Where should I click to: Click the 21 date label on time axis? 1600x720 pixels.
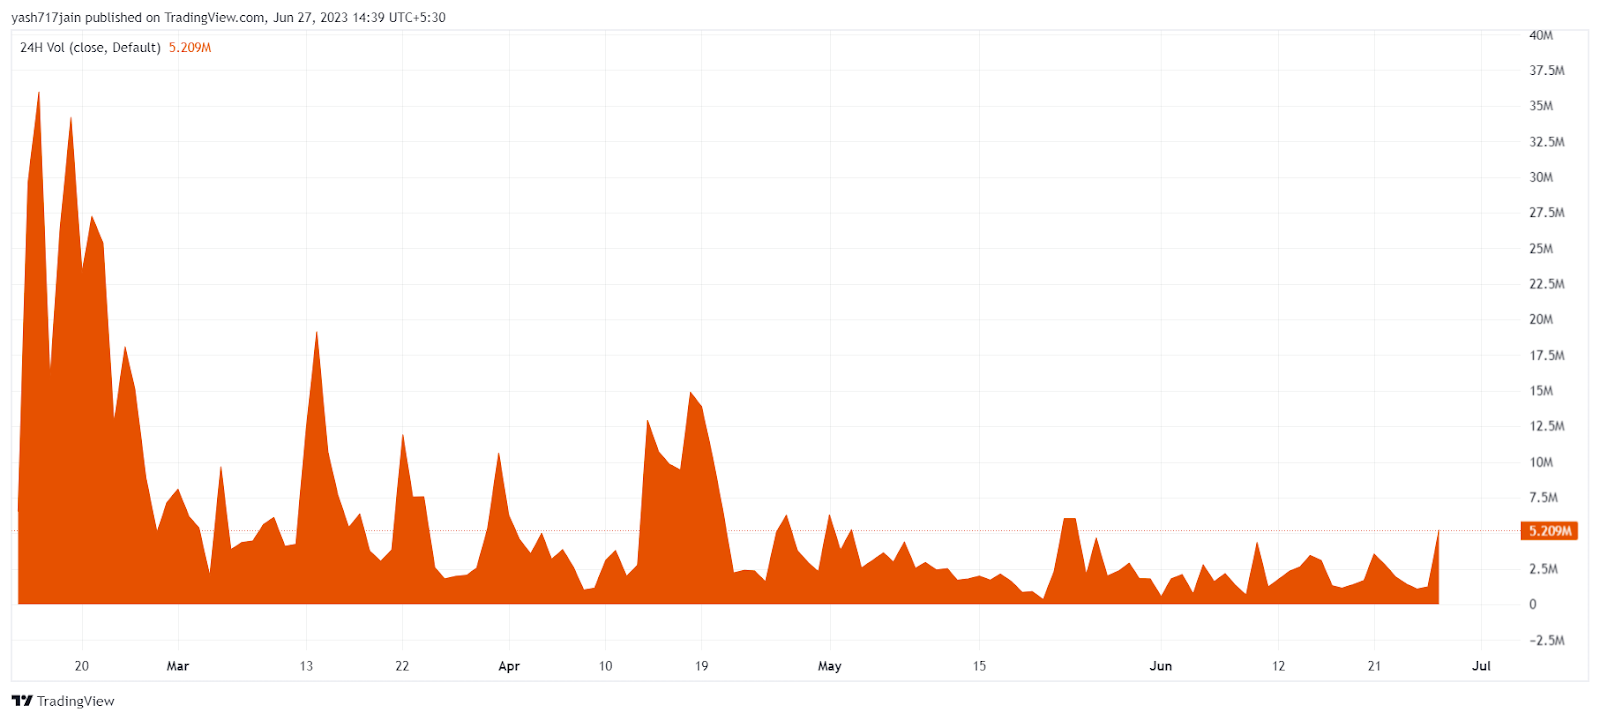pos(1374,666)
